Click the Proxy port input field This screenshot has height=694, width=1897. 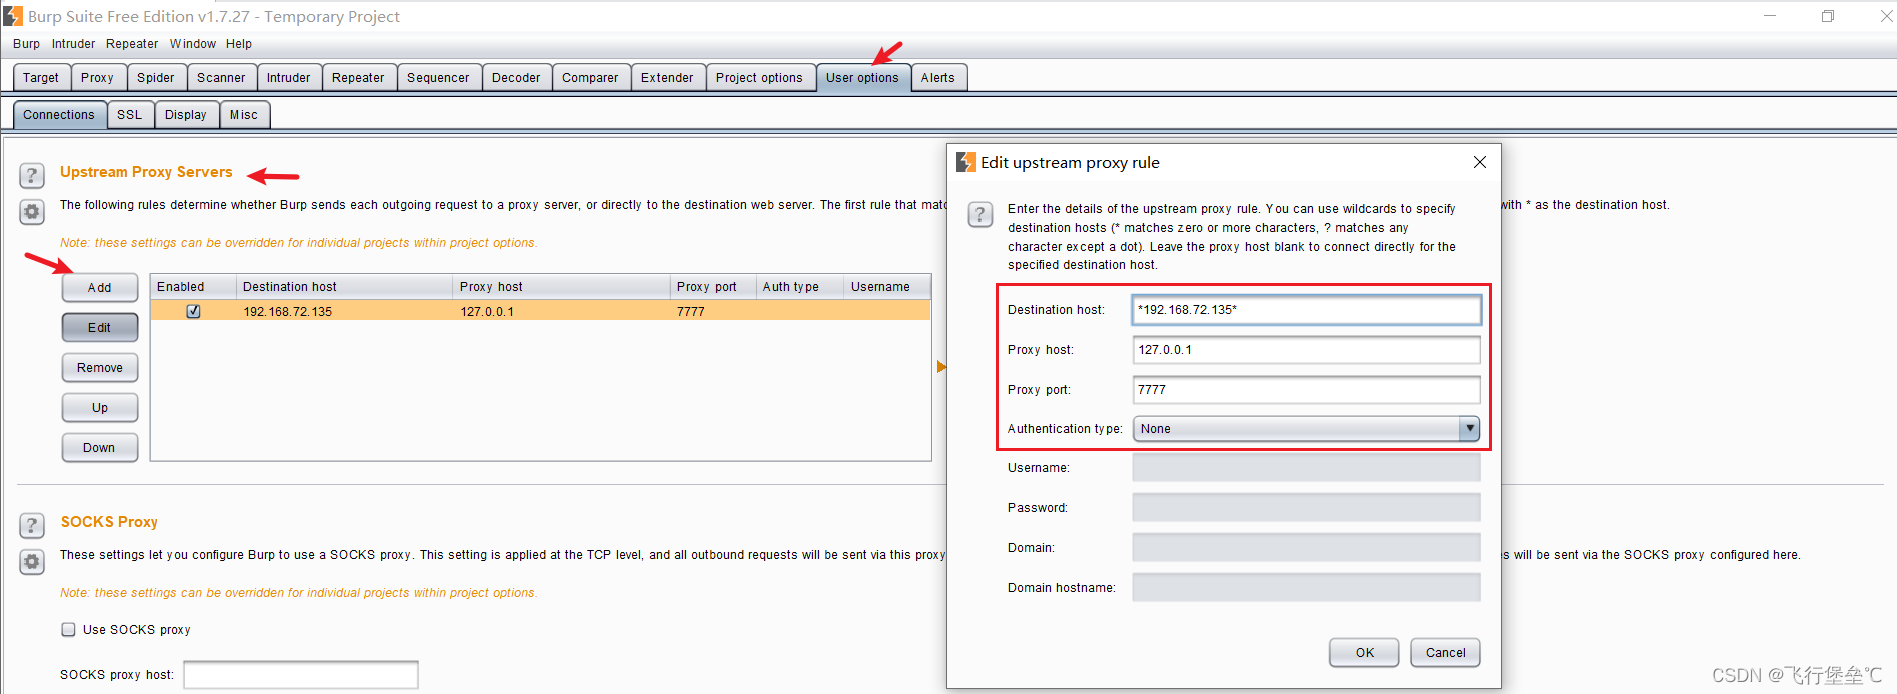[x=1306, y=390]
